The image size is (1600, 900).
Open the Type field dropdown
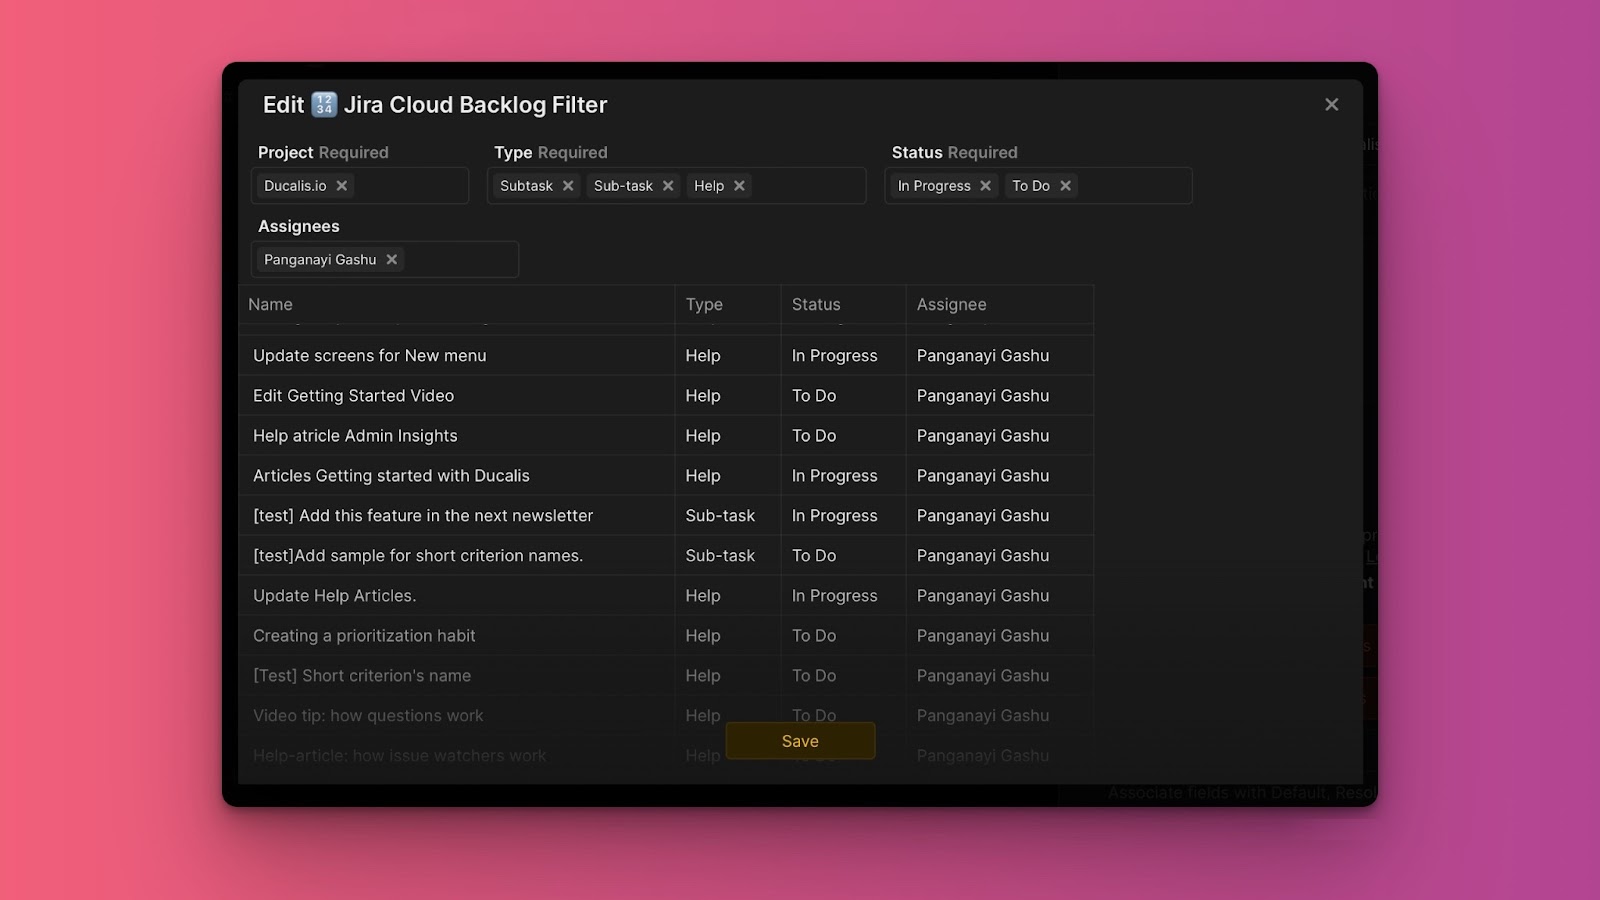point(677,186)
